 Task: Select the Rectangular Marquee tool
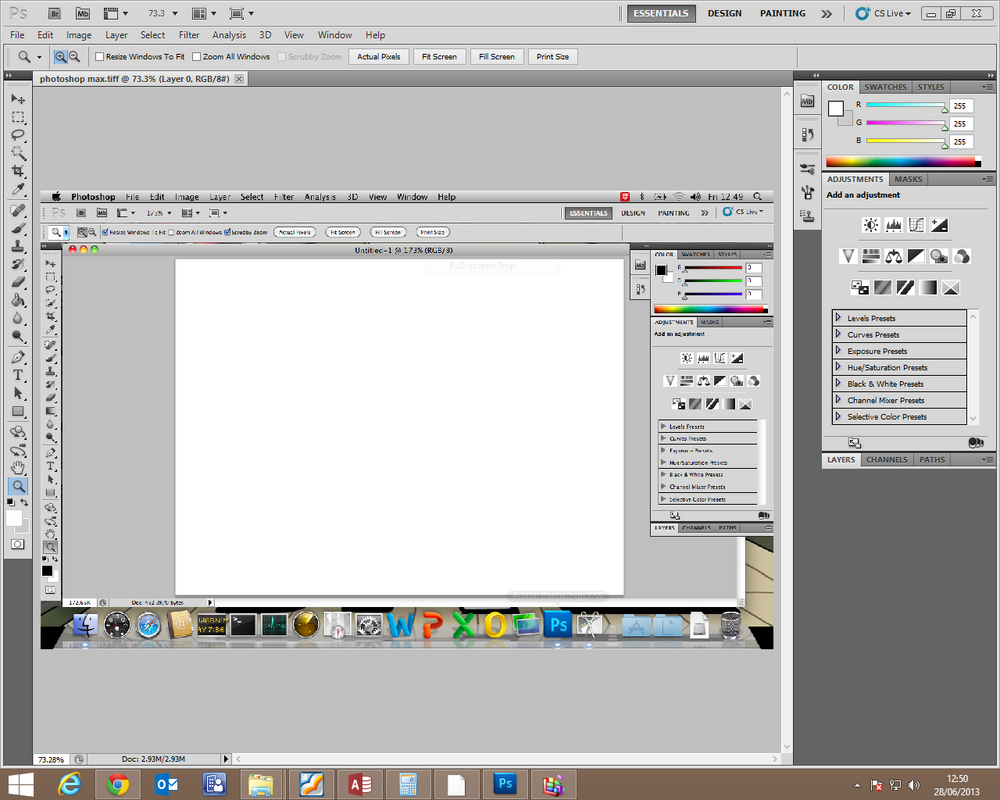pos(18,117)
